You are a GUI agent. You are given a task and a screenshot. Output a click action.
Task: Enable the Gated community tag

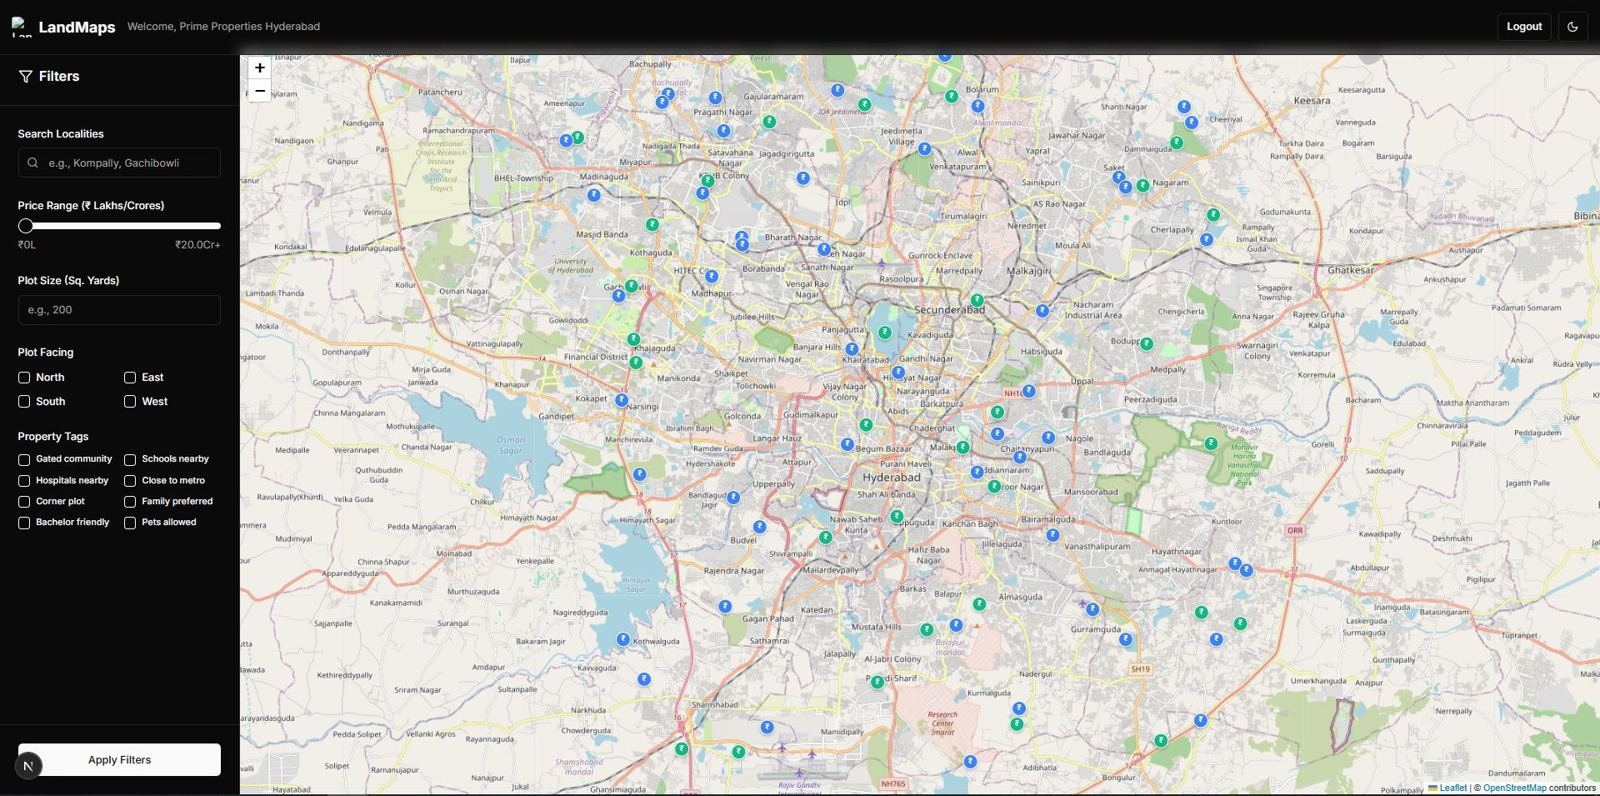click(x=24, y=460)
